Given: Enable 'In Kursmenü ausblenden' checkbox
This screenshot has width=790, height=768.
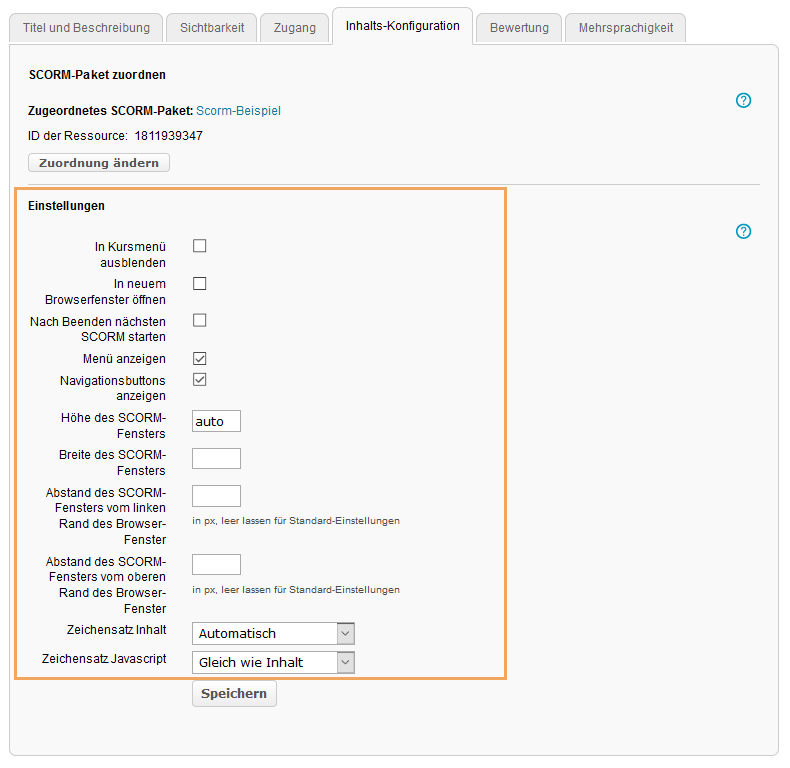Looking at the screenshot, I should tap(200, 246).
